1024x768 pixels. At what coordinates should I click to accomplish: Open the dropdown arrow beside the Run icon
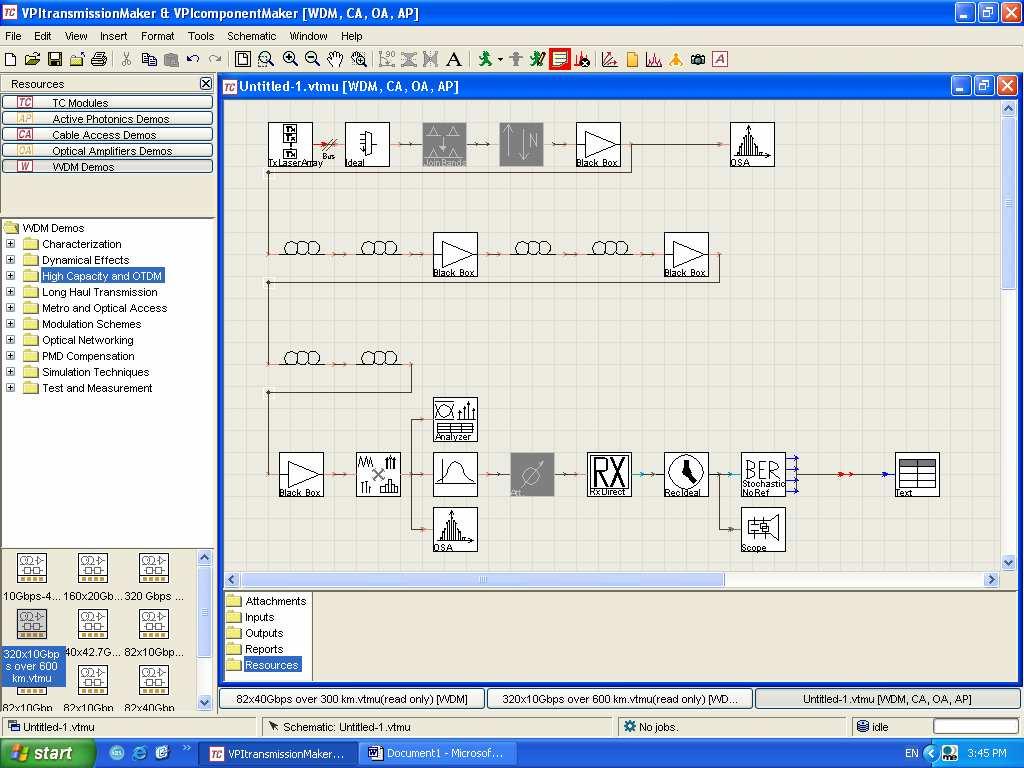(500, 59)
